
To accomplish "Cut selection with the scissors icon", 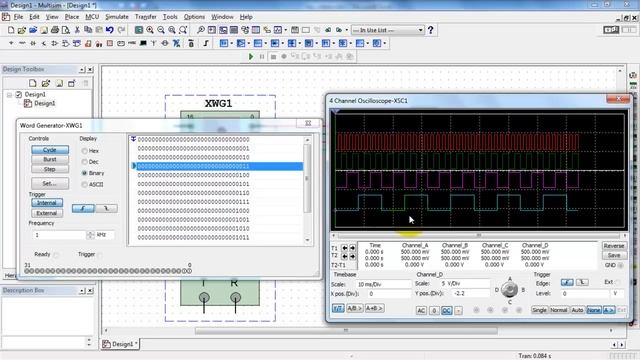I will 77,30.
